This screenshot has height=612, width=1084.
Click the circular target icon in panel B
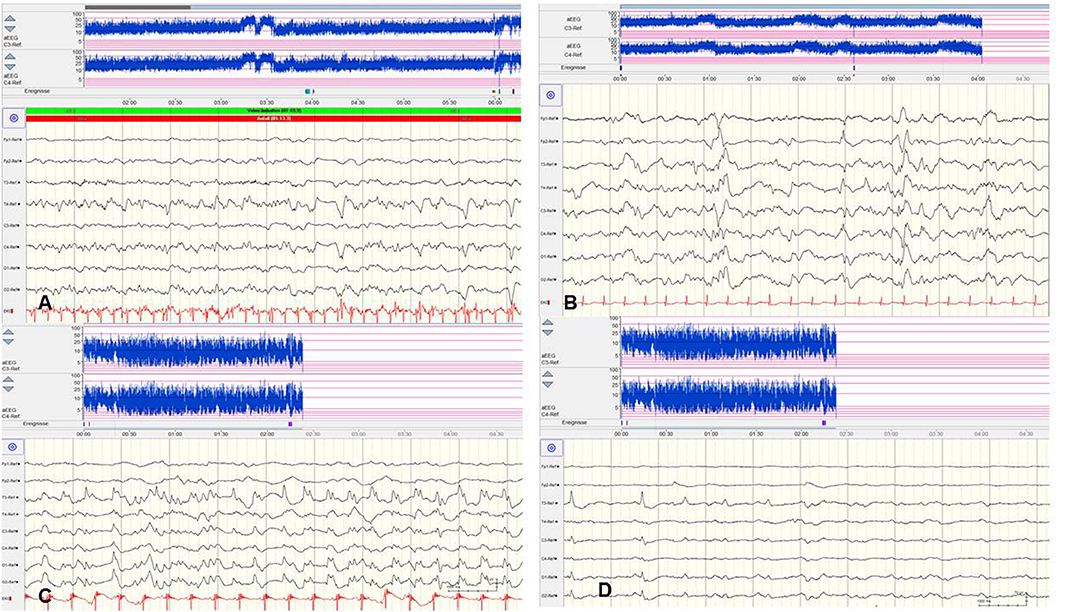pyautogui.click(x=550, y=95)
